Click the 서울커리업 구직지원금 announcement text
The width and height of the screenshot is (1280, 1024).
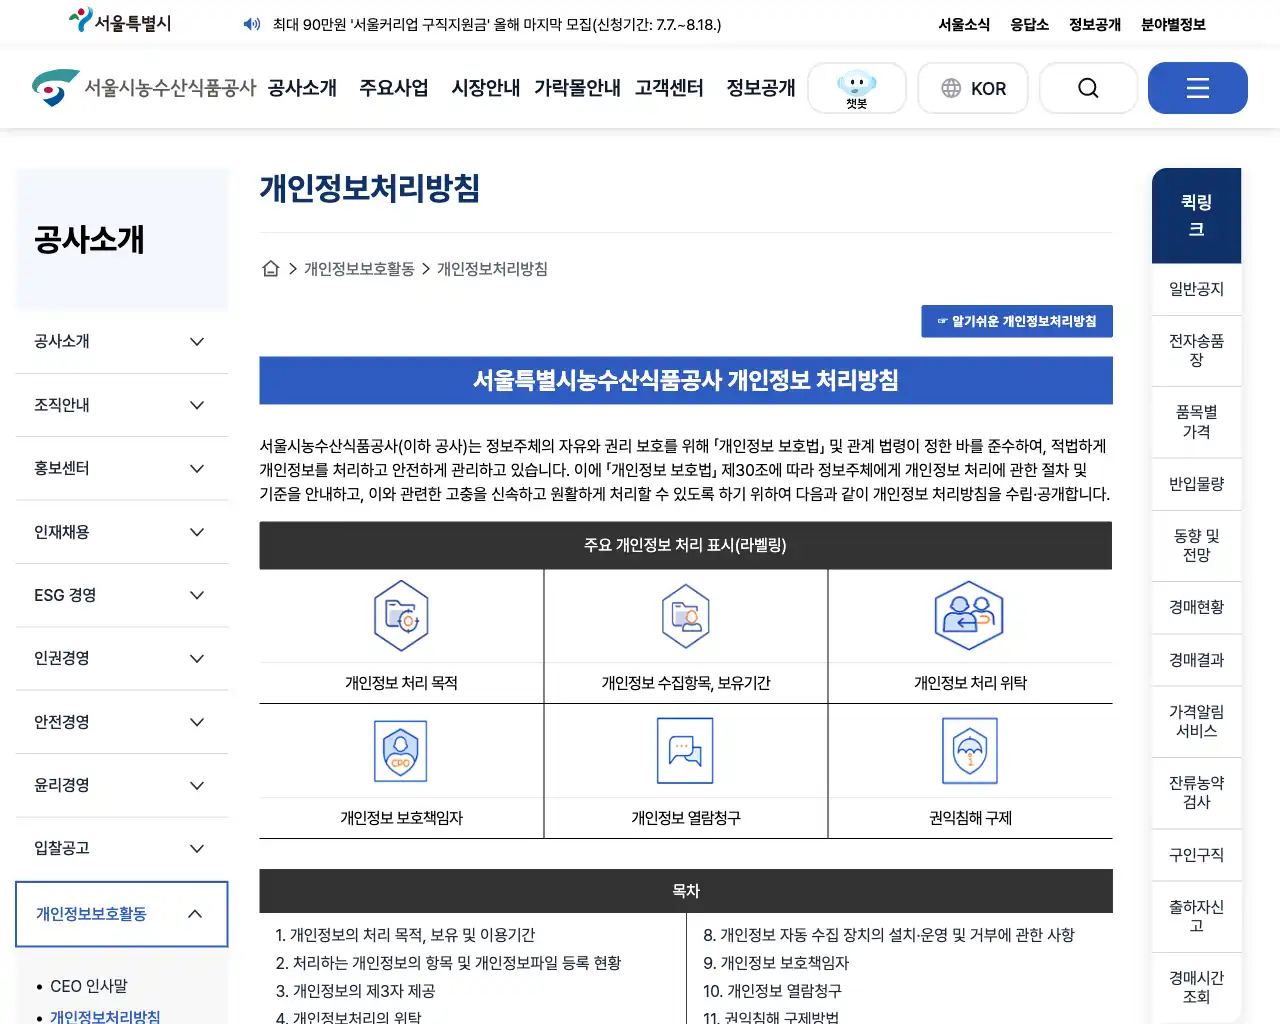tap(497, 25)
